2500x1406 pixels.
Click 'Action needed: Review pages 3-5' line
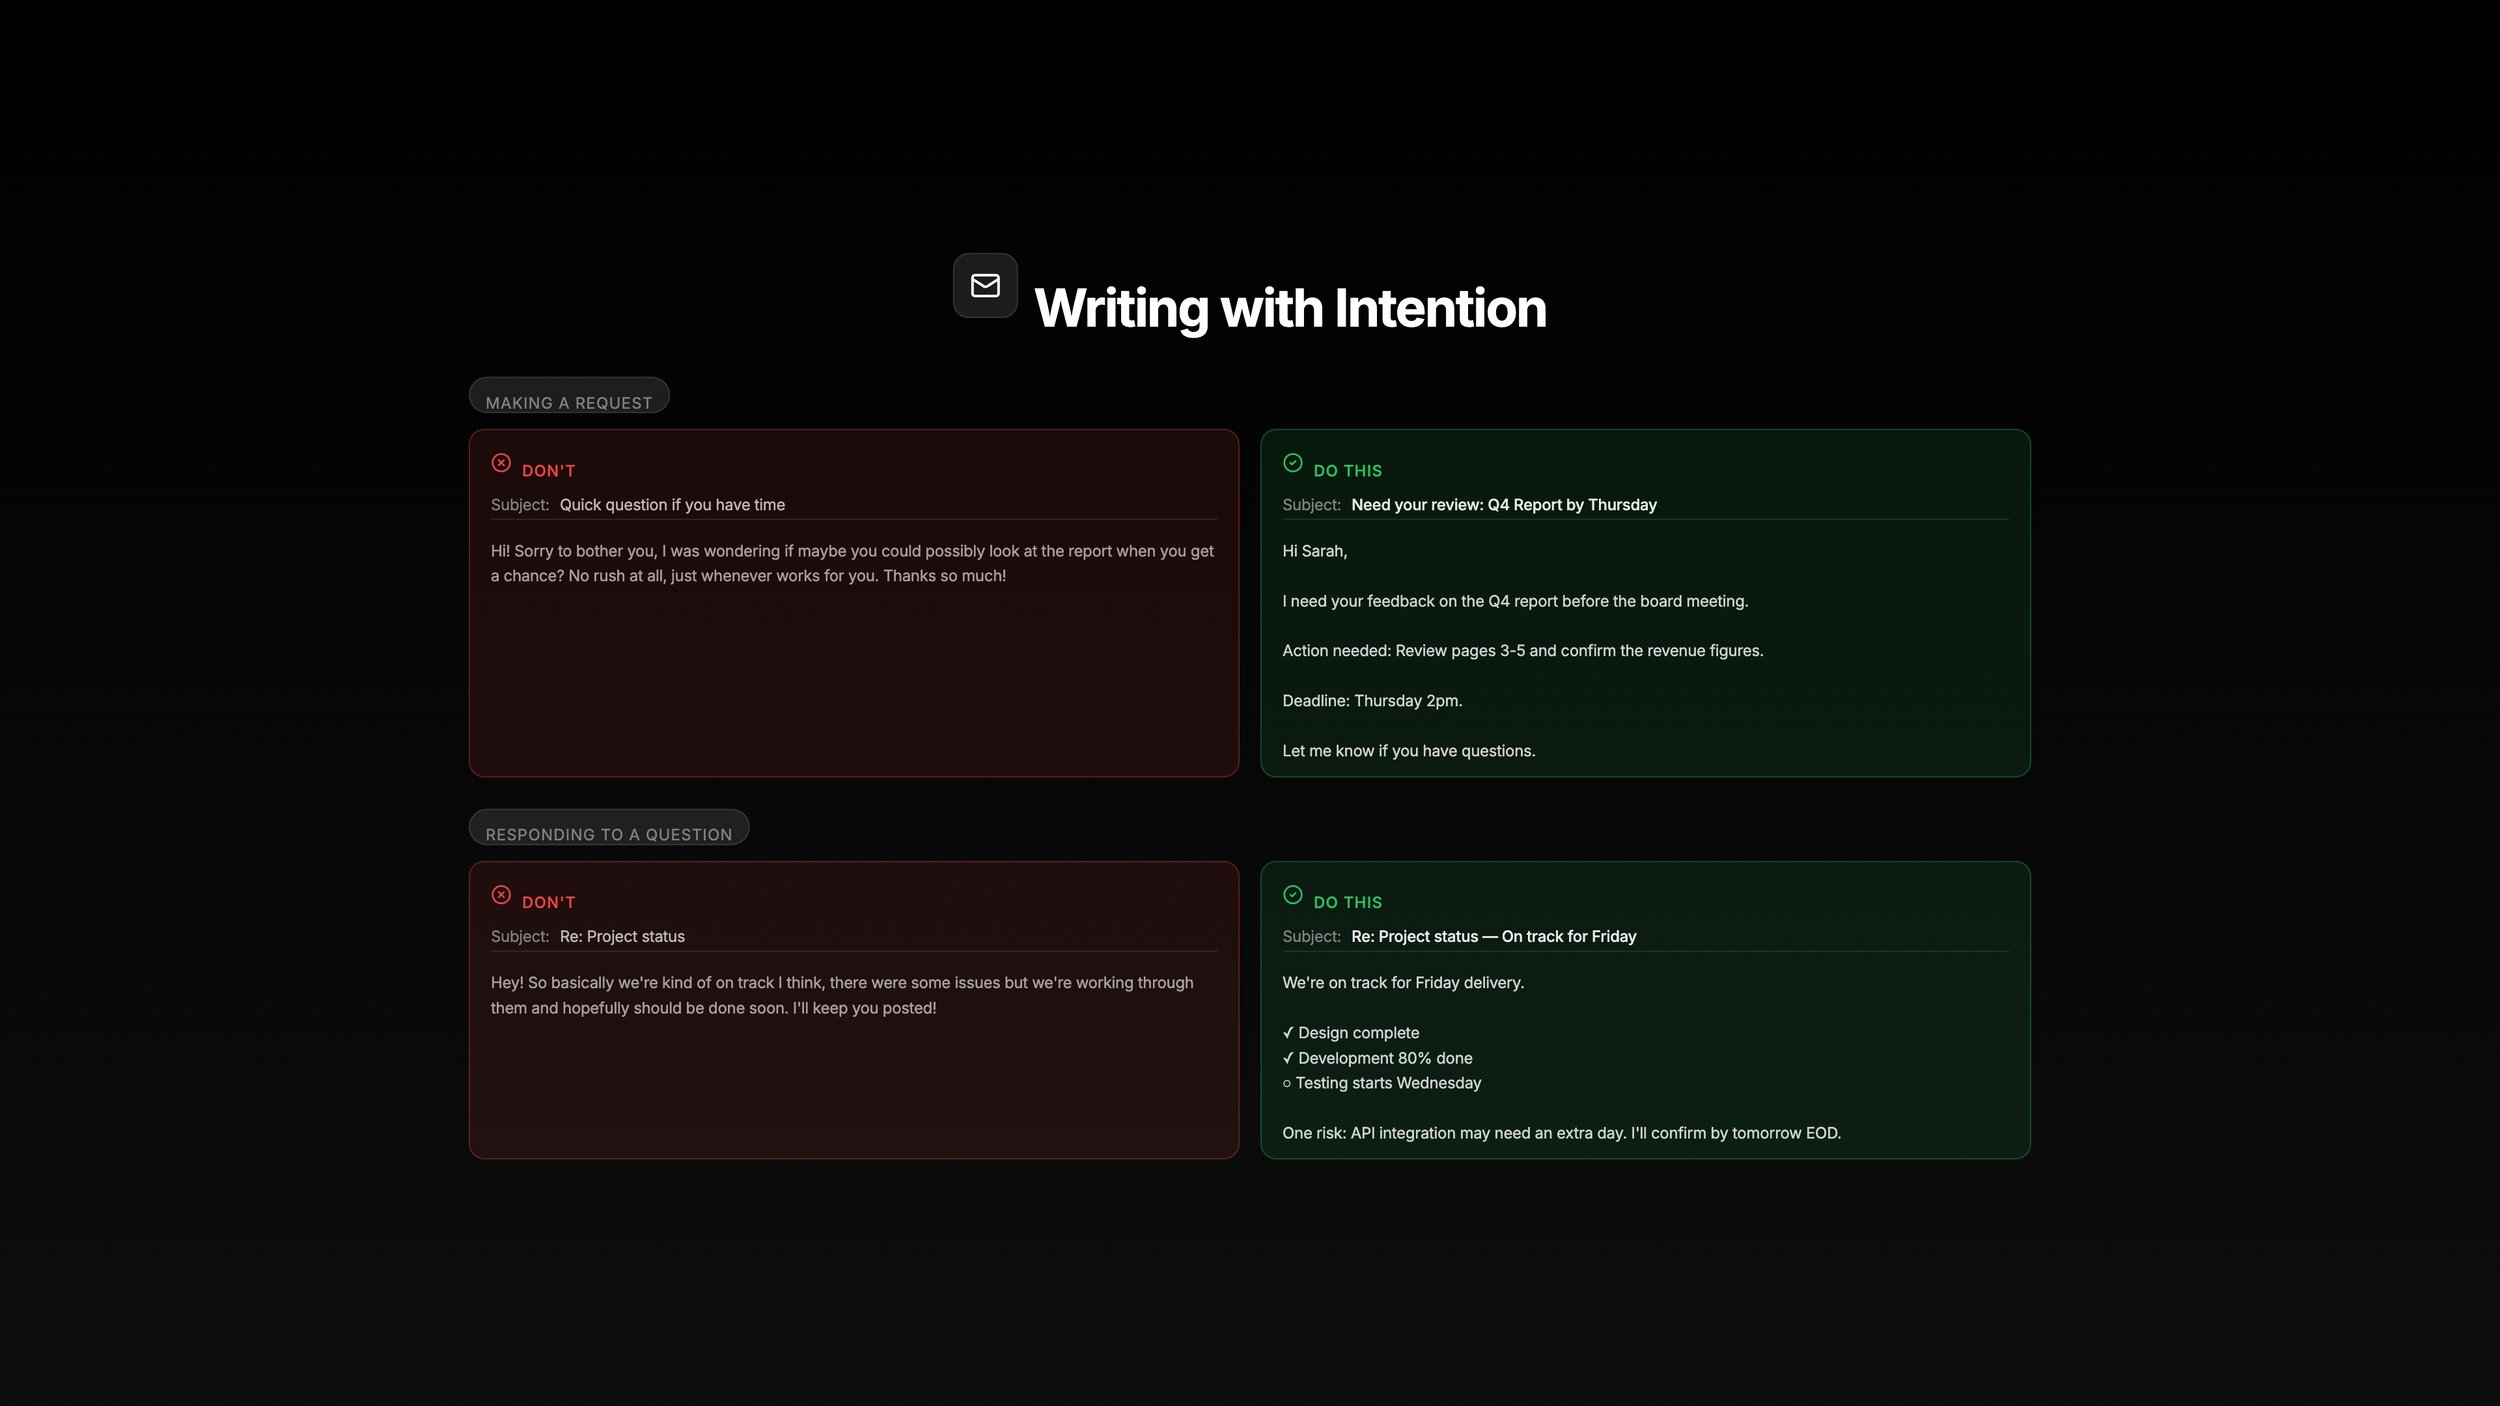tap(1522, 651)
